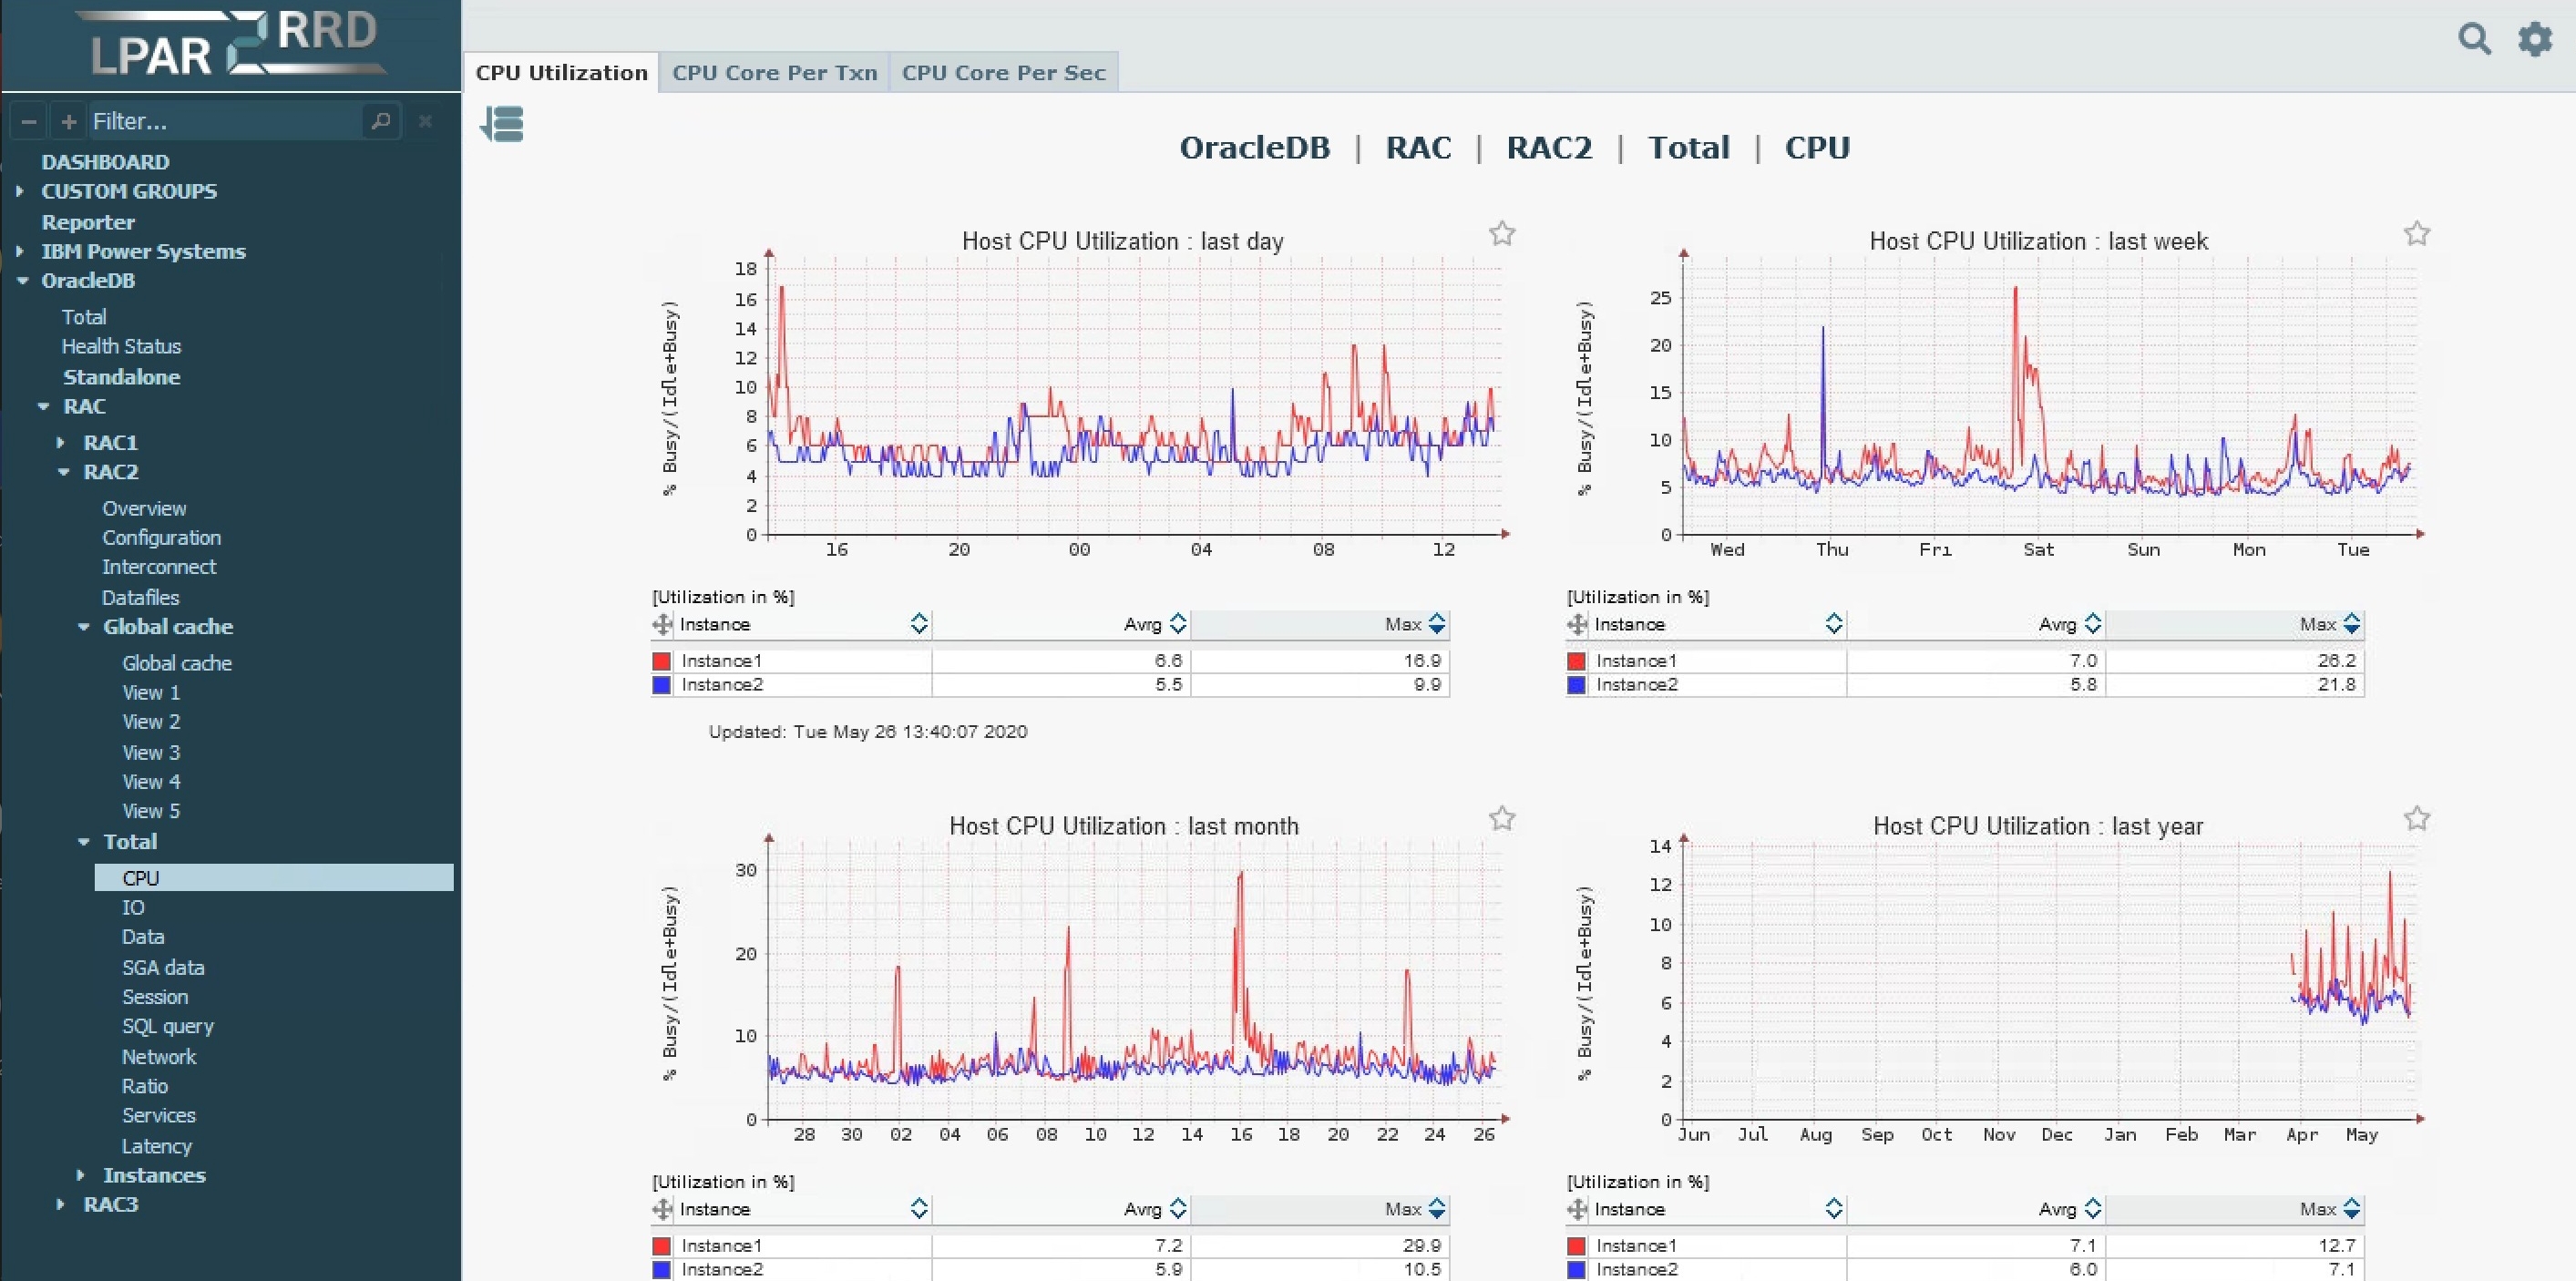This screenshot has width=2576, height=1281.
Task: Sort last year table by Avrg
Action: tap(2093, 1209)
